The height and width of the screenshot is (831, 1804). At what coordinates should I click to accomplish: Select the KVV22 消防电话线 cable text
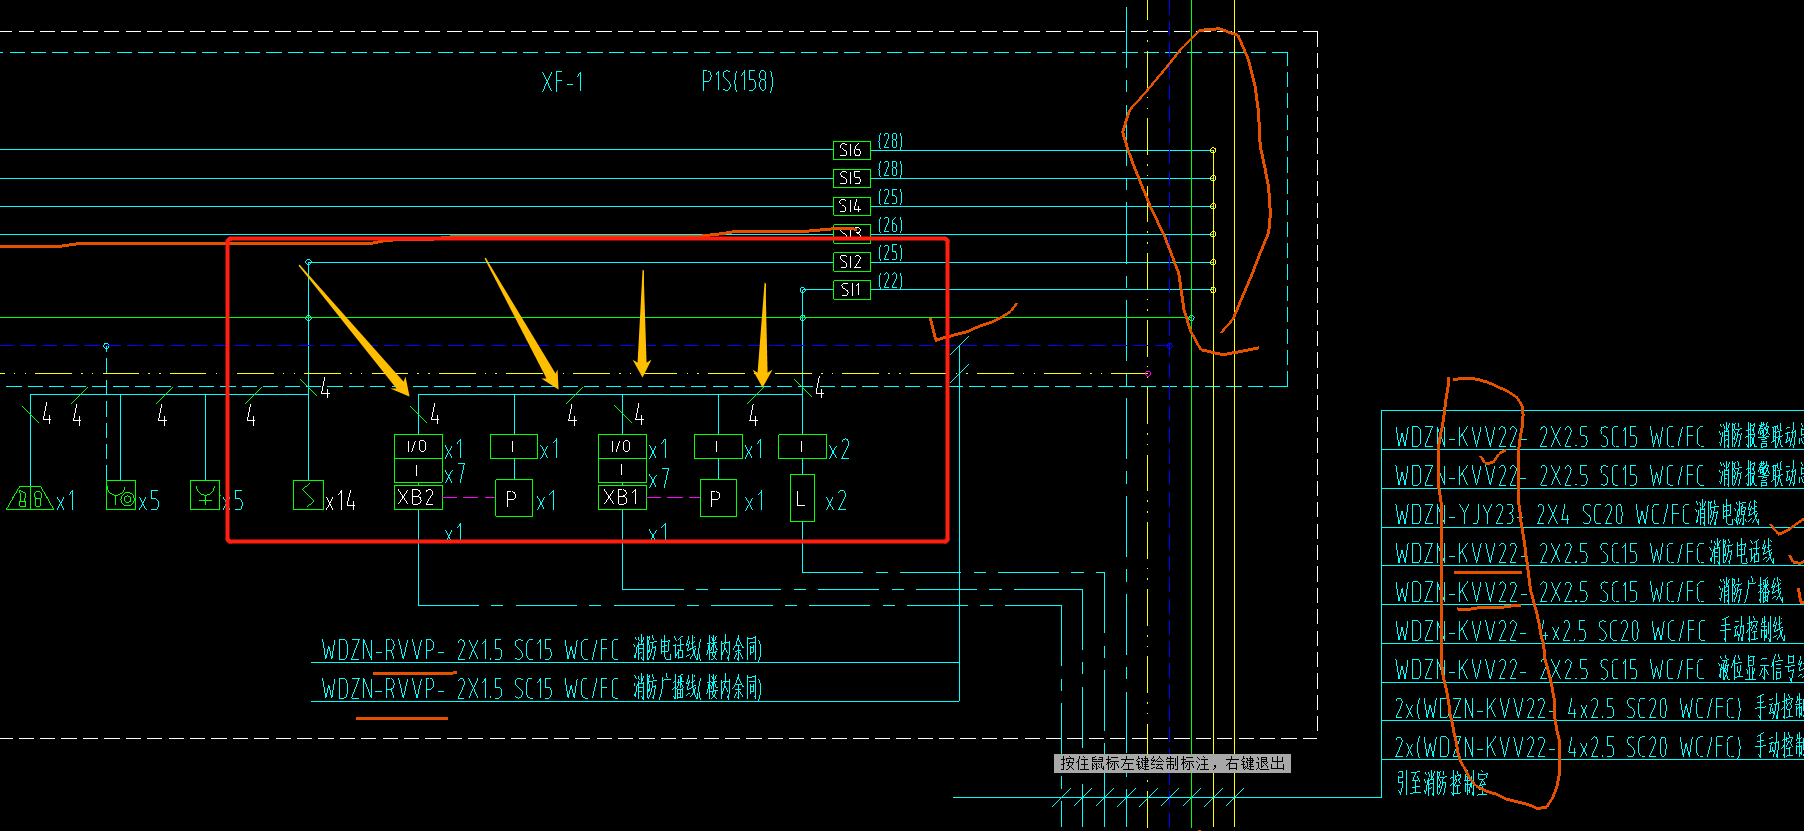(1585, 553)
